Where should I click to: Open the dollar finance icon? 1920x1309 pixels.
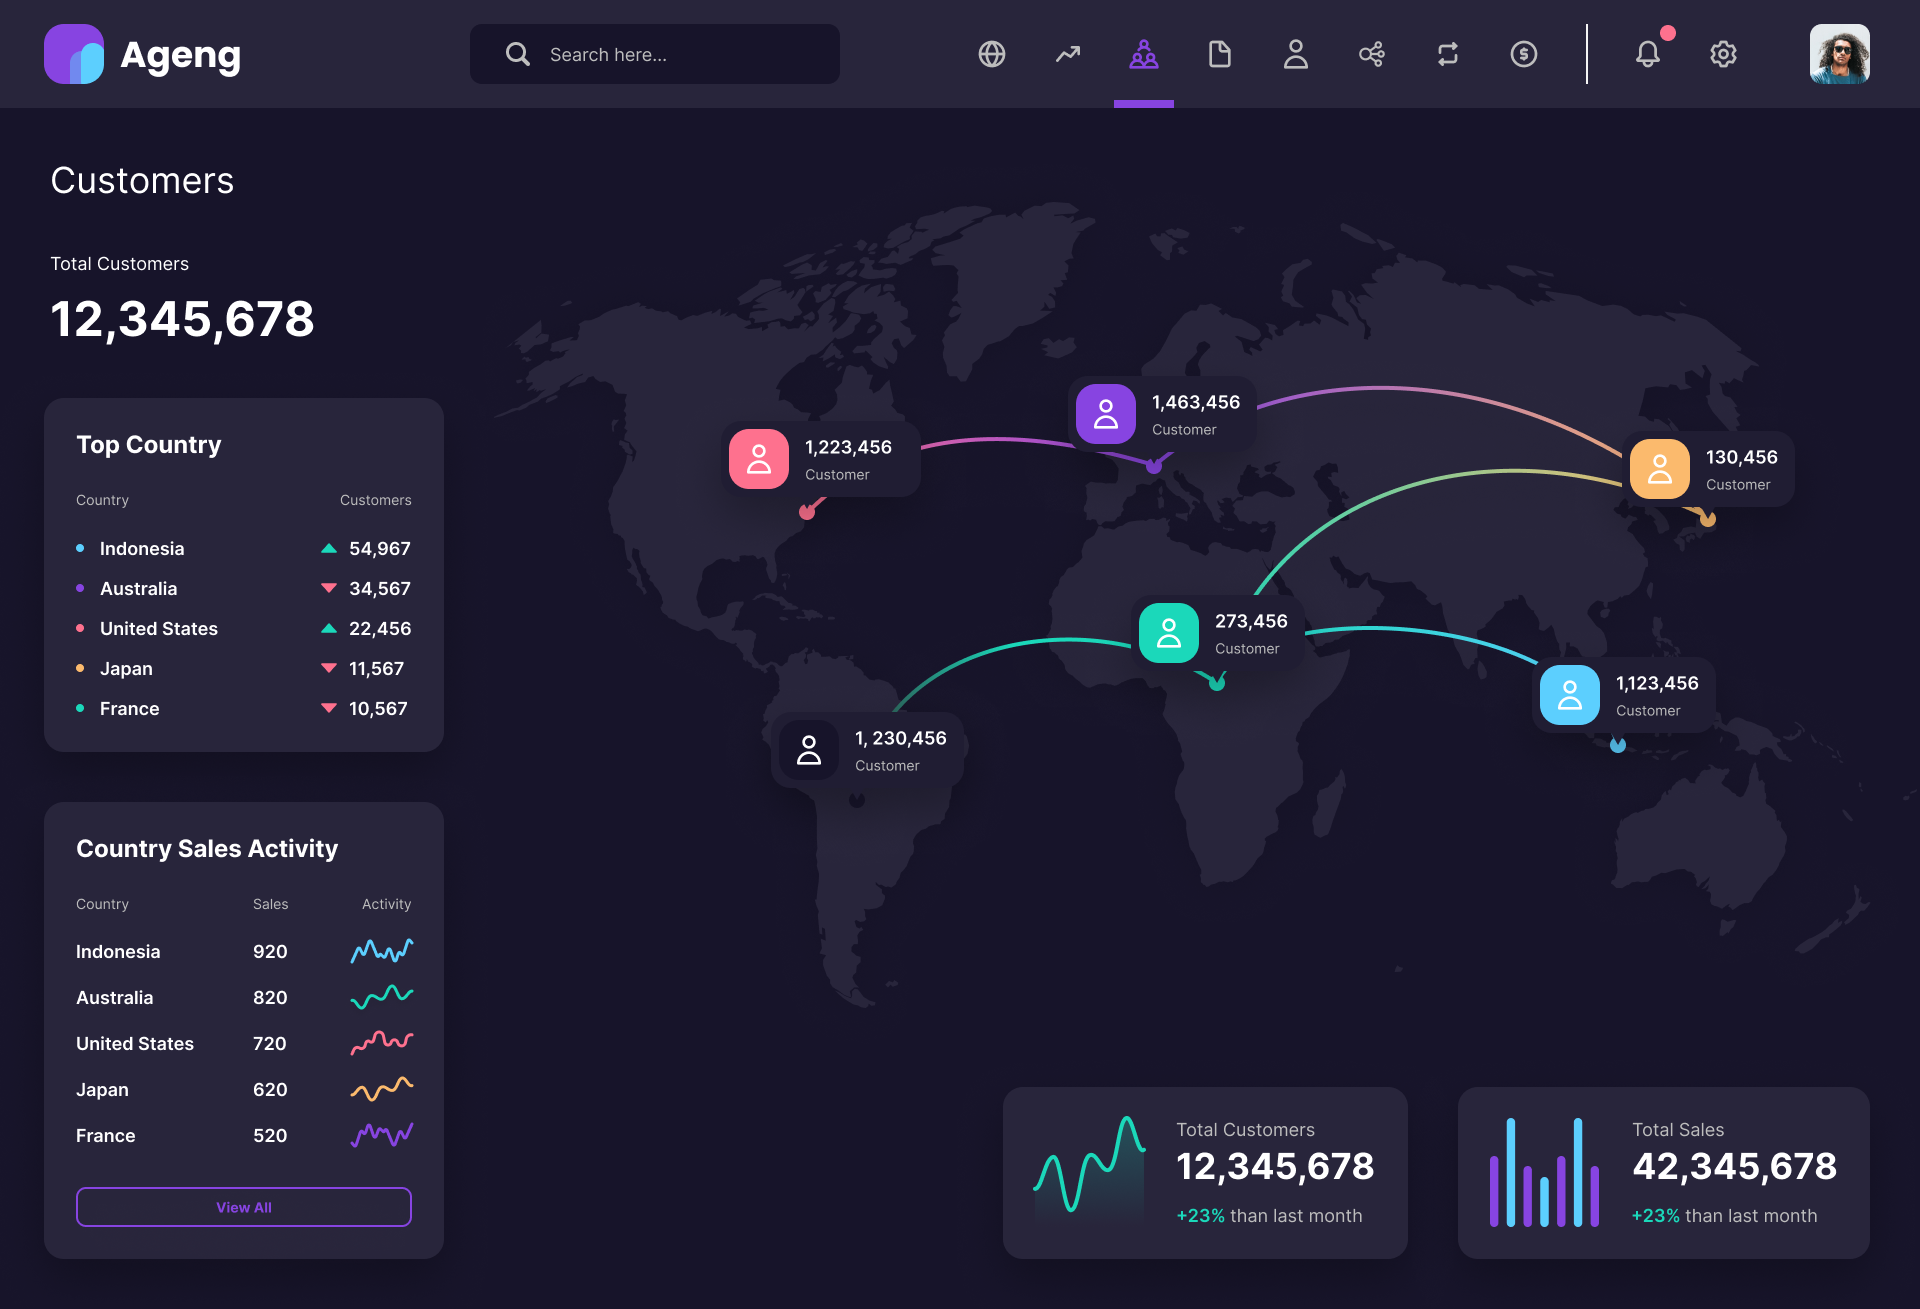pyautogui.click(x=1523, y=54)
